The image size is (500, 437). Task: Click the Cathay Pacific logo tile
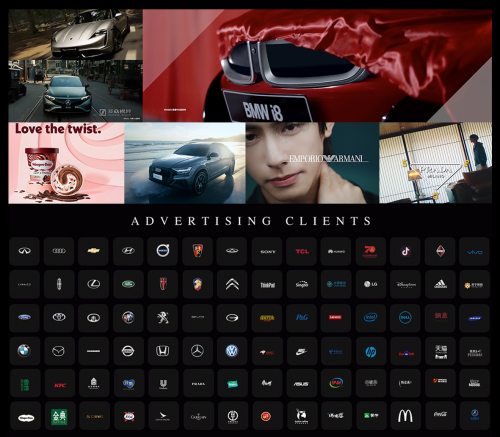click(163, 416)
